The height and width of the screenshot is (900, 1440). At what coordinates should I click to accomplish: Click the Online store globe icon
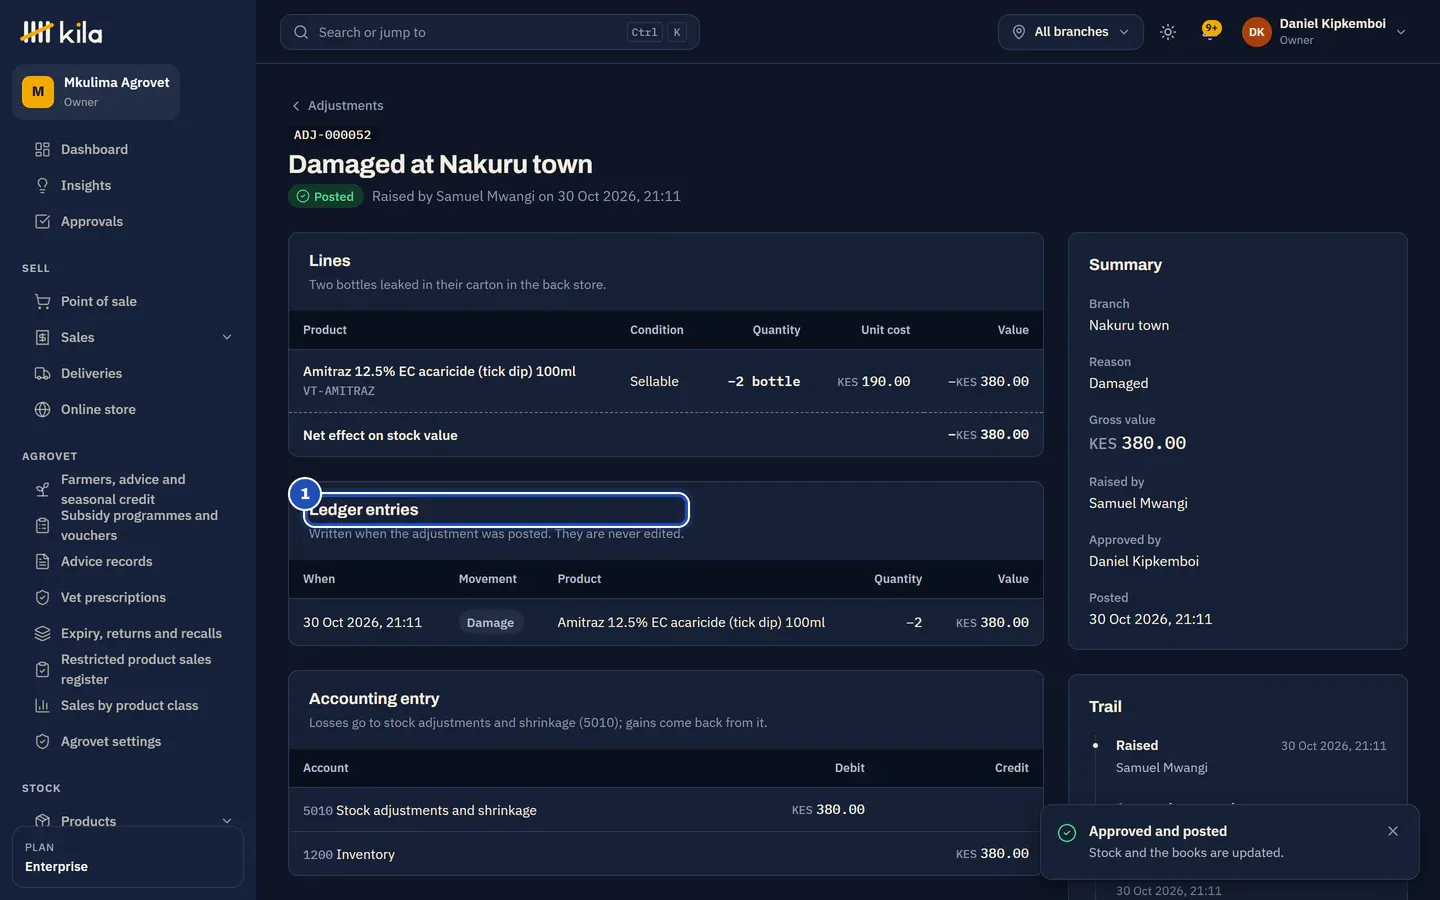tap(42, 410)
